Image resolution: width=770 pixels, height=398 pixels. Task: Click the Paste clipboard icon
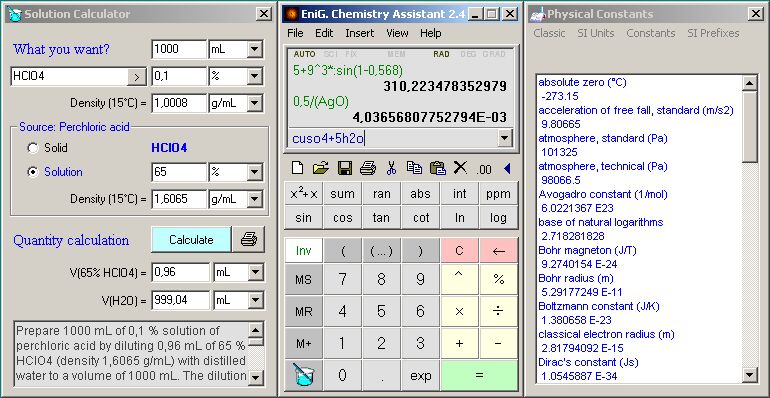click(x=437, y=169)
